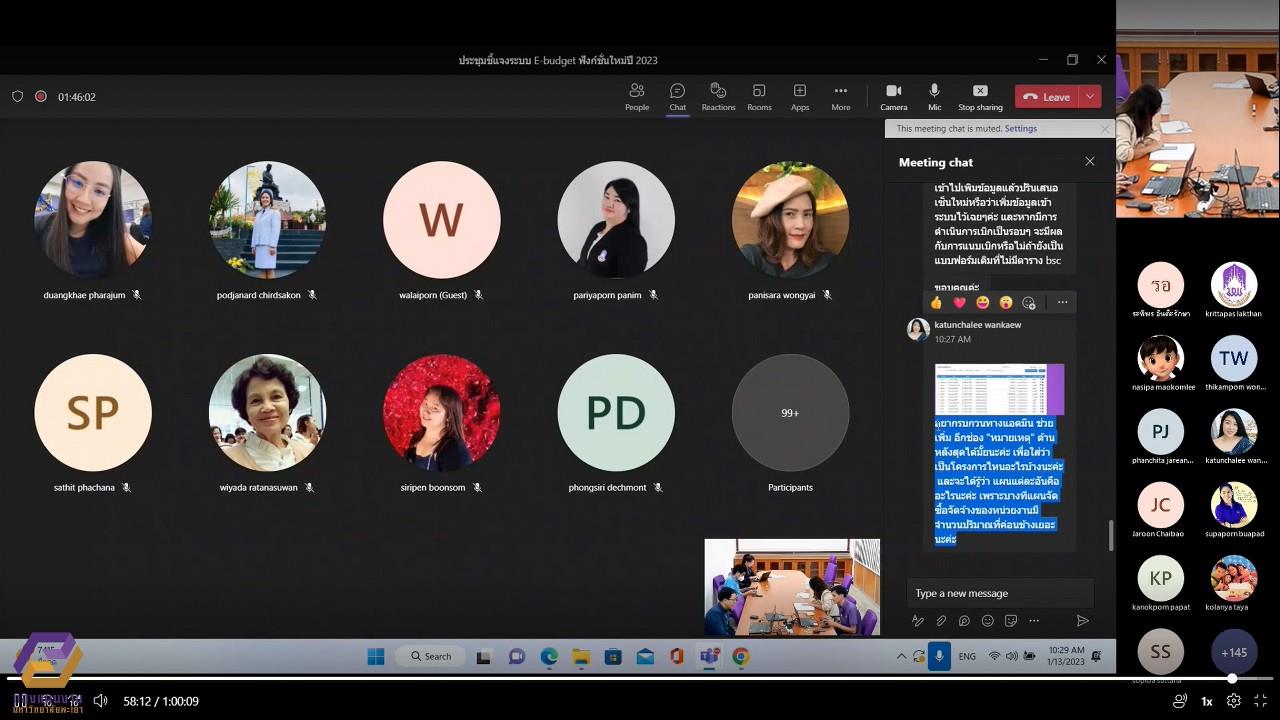
Task: Open the People panel
Action: pos(637,96)
